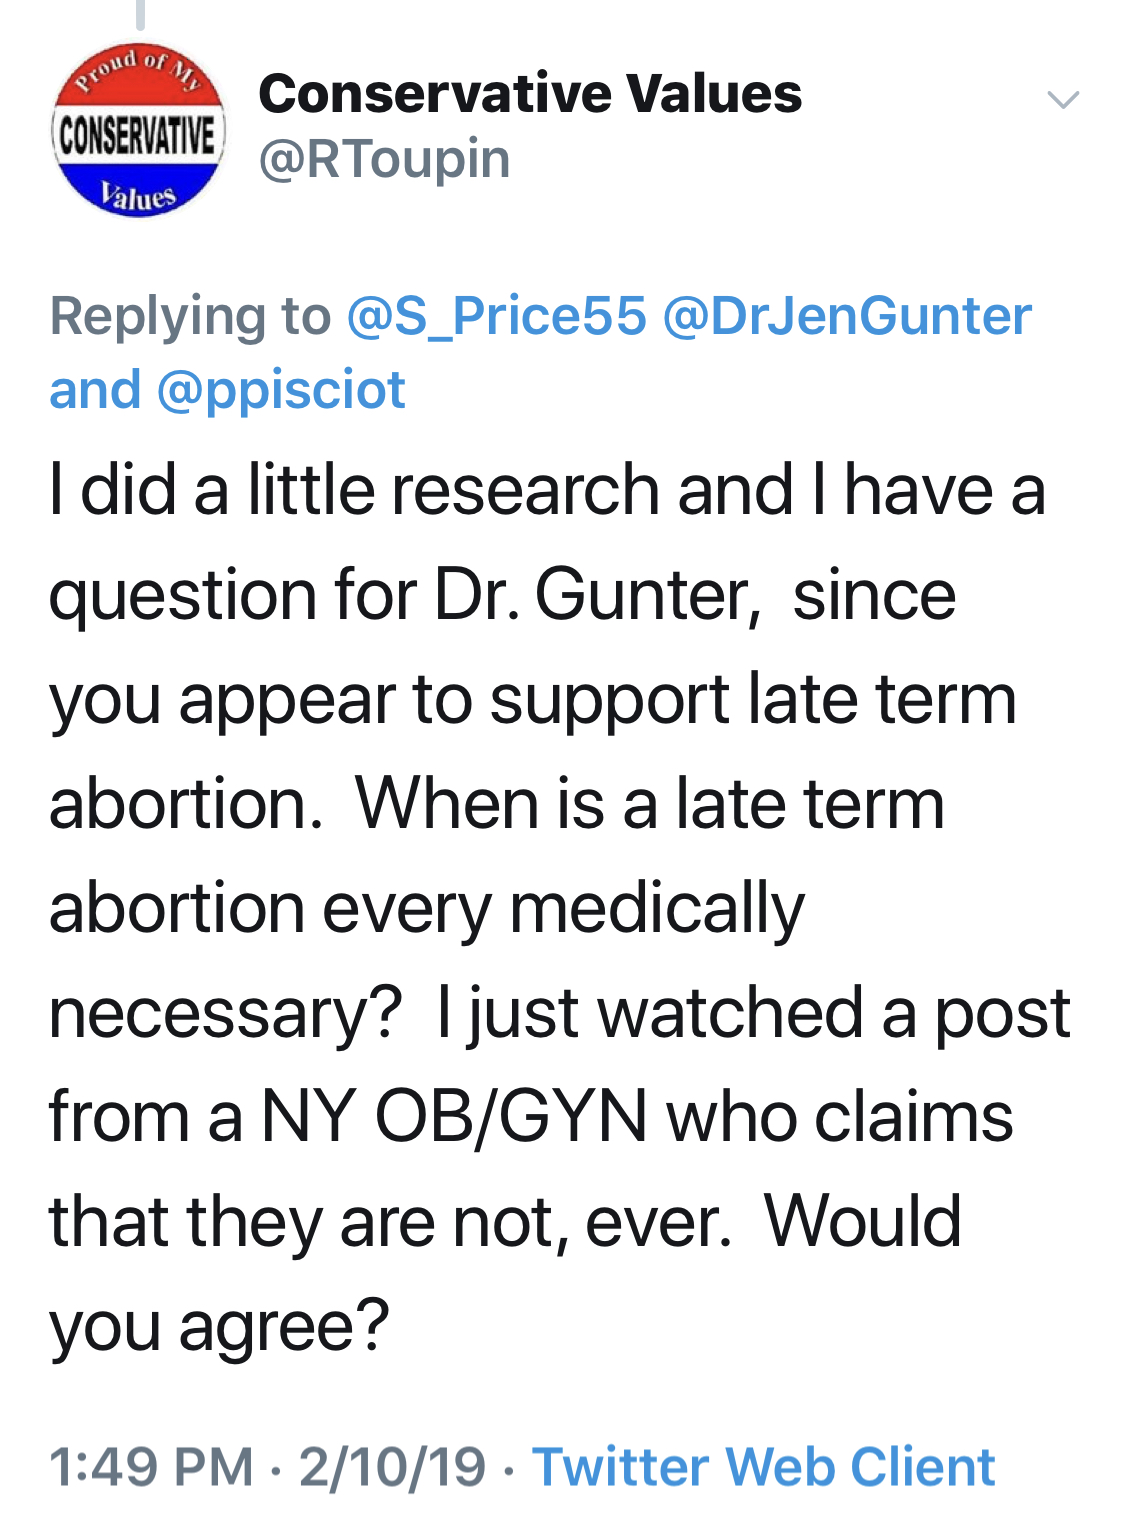Open tweet options chevron menu
The image size is (1125, 1529).
coord(1062,99)
